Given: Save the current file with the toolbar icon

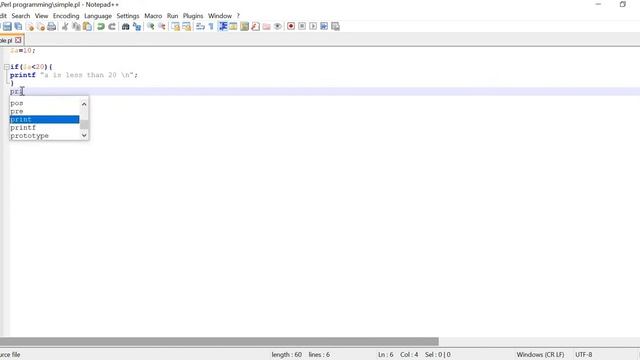Looking at the screenshot, I should (7, 27).
